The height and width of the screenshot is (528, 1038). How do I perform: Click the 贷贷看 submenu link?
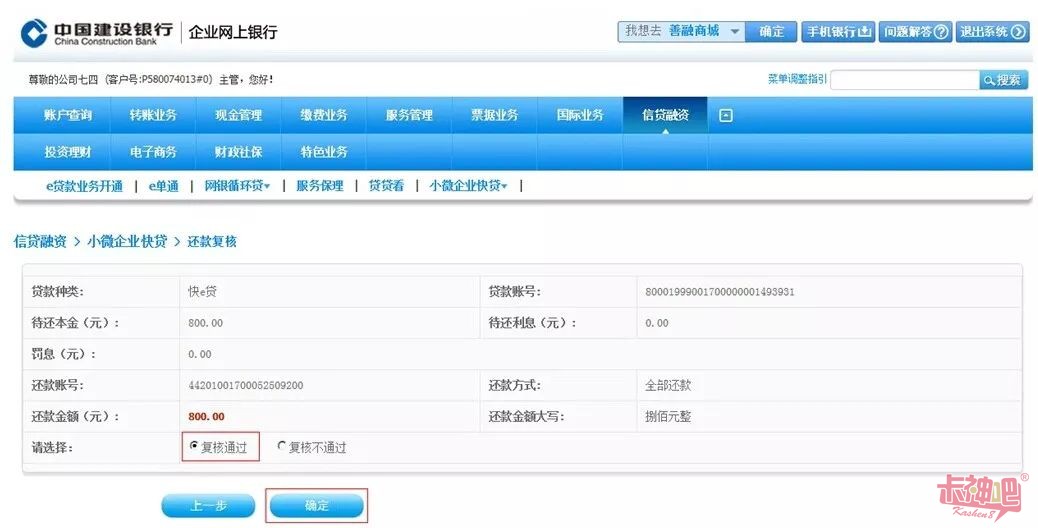[x=386, y=186]
